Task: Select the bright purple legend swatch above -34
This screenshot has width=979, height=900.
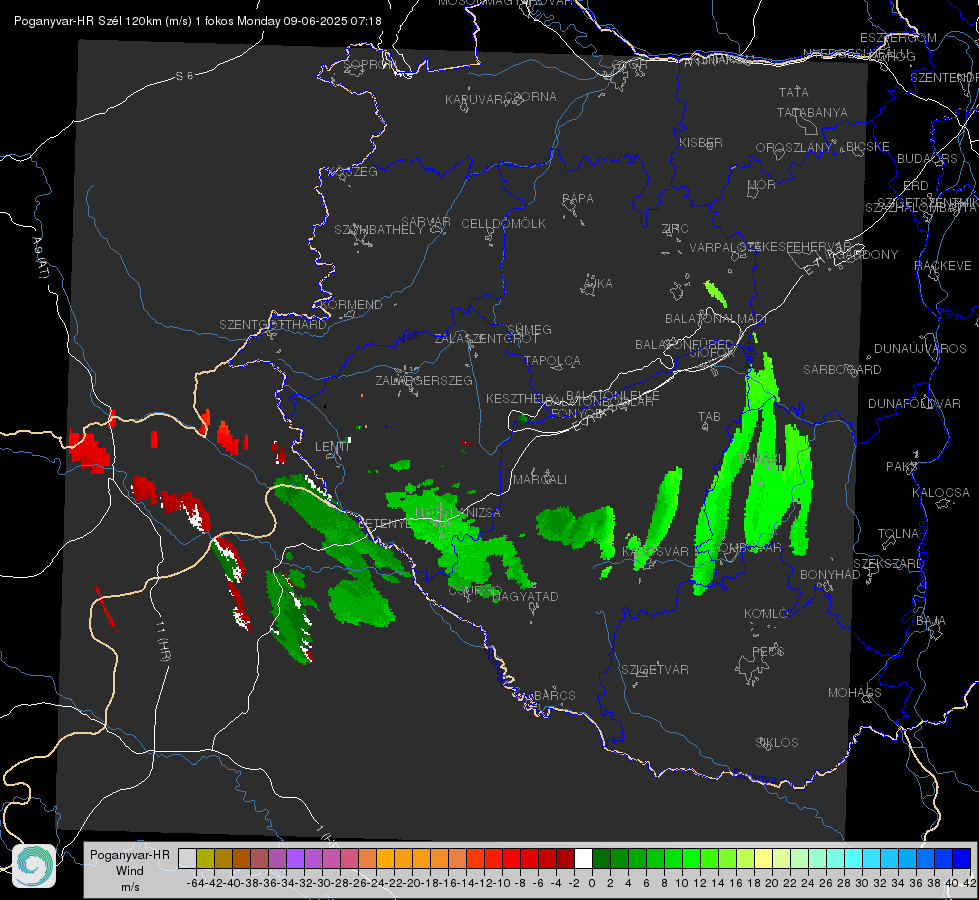Action: [295, 858]
